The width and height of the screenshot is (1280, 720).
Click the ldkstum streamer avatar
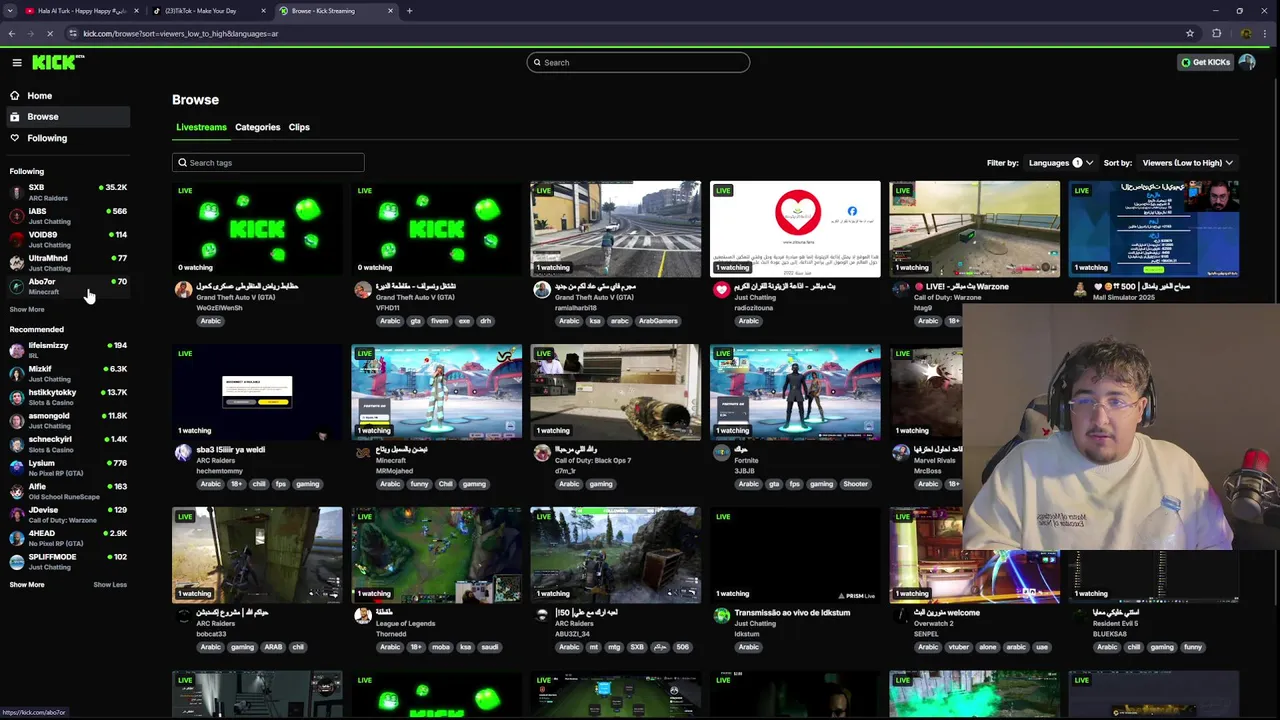722,616
